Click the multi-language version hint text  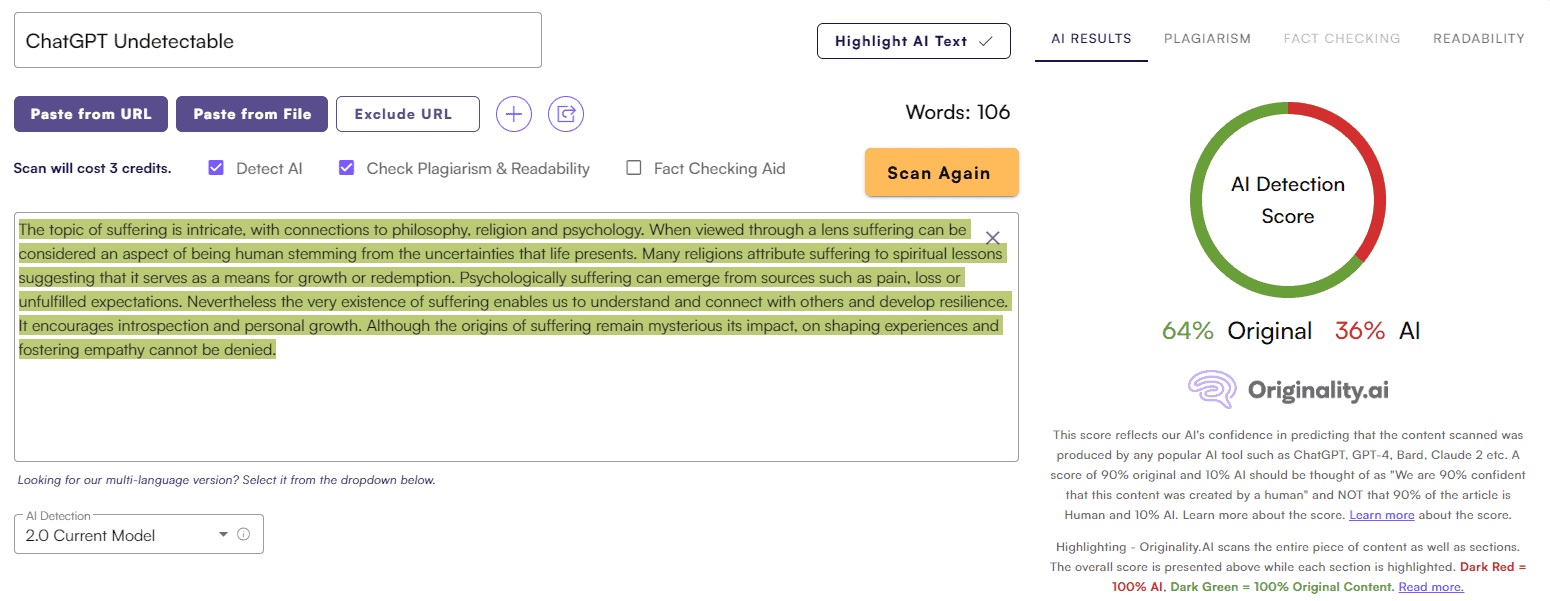click(x=226, y=480)
